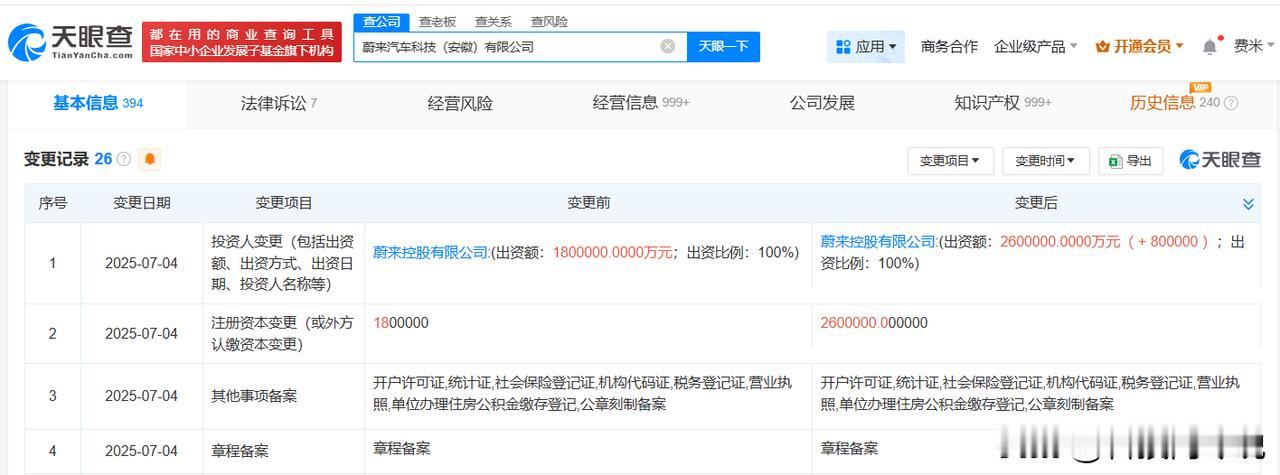Click the 变更记录 section title
The height and width of the screenshot is (475, 1280).
pos(56,159)
